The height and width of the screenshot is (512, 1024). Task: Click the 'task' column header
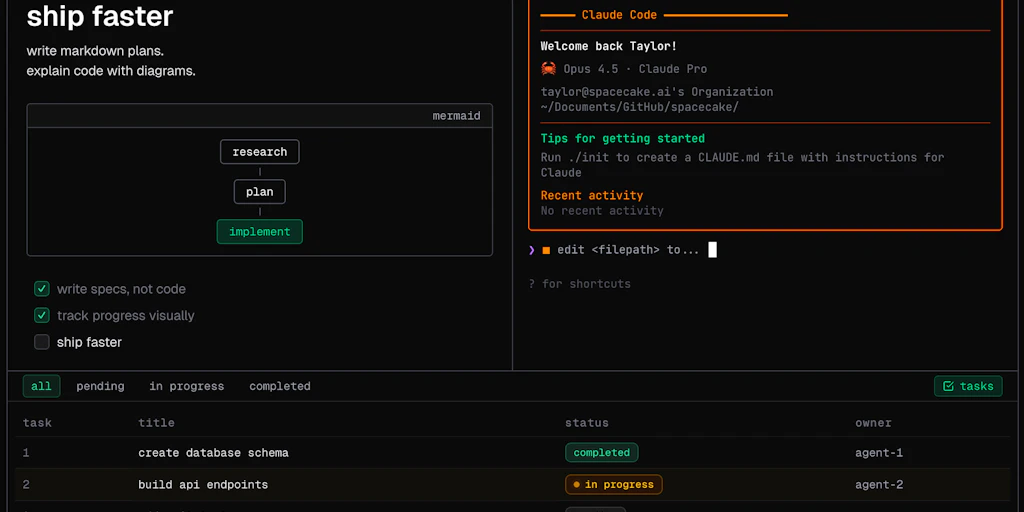pyautogui.click(x=37, y=423)
